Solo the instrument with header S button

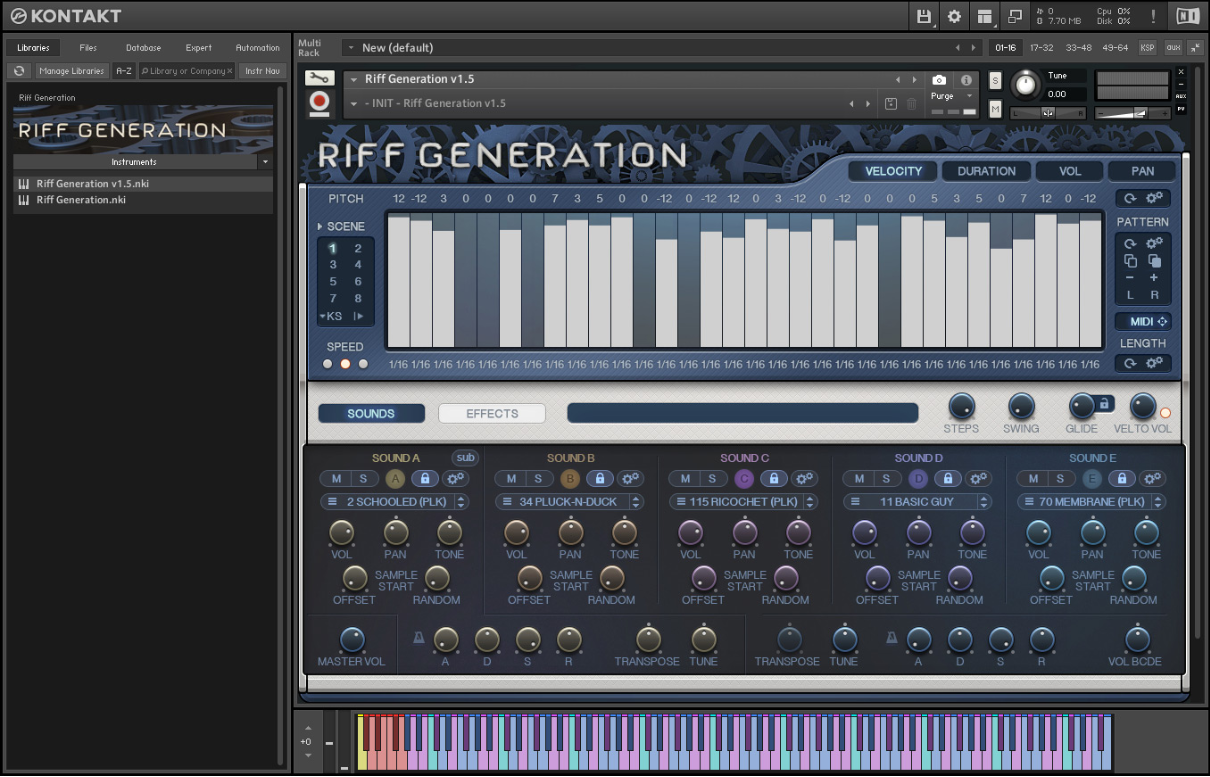pyautogui.click(x=995, y=80)
